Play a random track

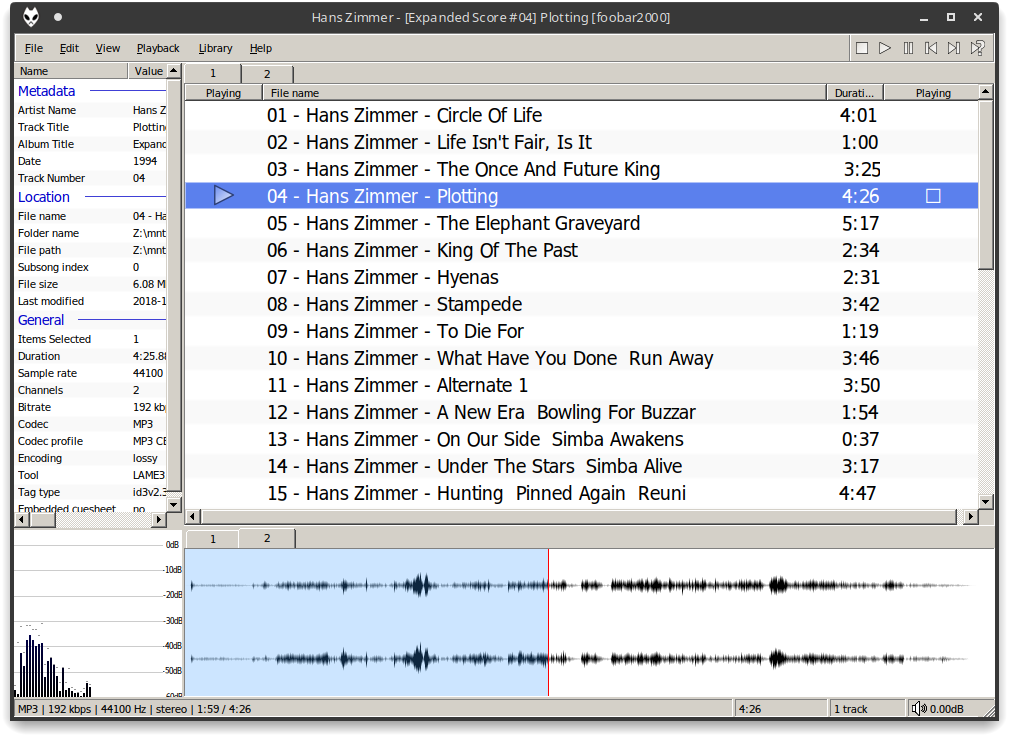[977, 48]
